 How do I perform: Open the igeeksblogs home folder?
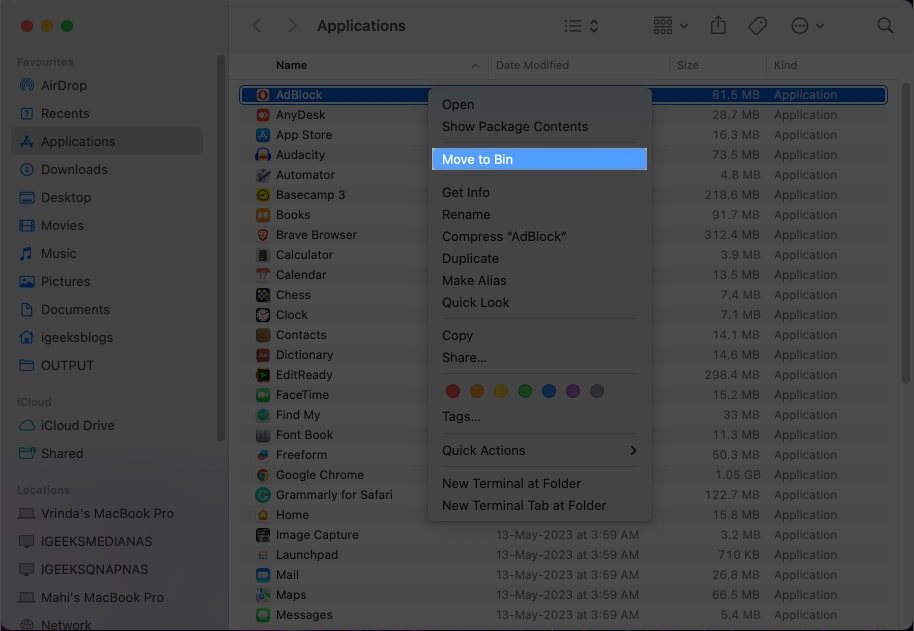[x=107, y=337]
